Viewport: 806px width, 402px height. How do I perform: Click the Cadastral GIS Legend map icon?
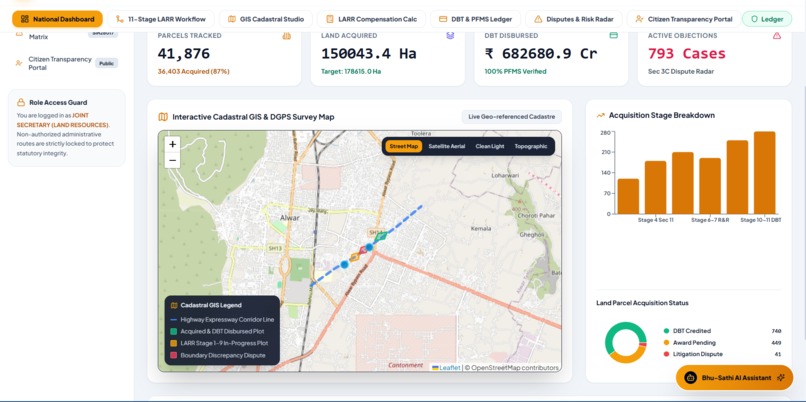click(174, 305)
